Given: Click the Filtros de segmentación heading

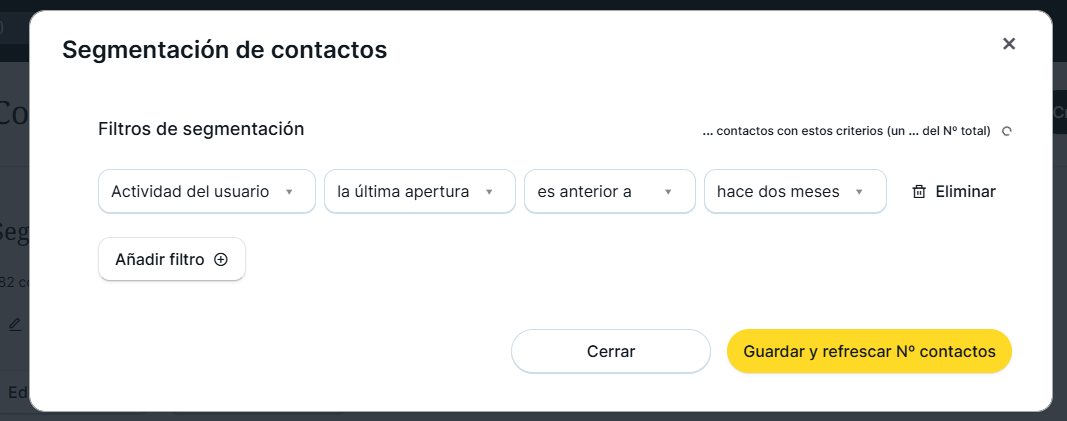Looking at the screenshot, I should 201,129.
